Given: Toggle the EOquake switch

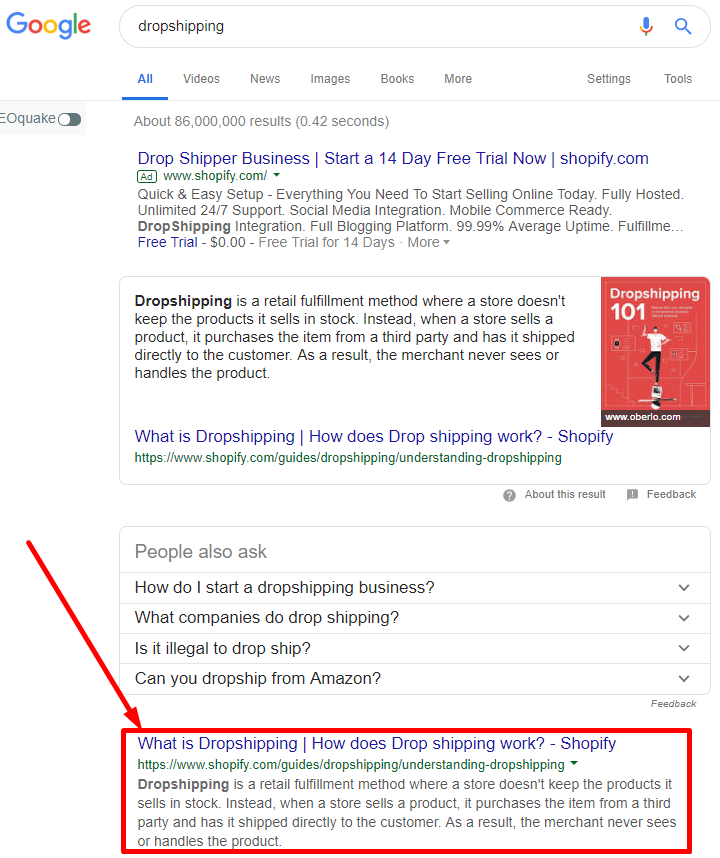Looking at the screenshot, I should [x=69, y=120].
